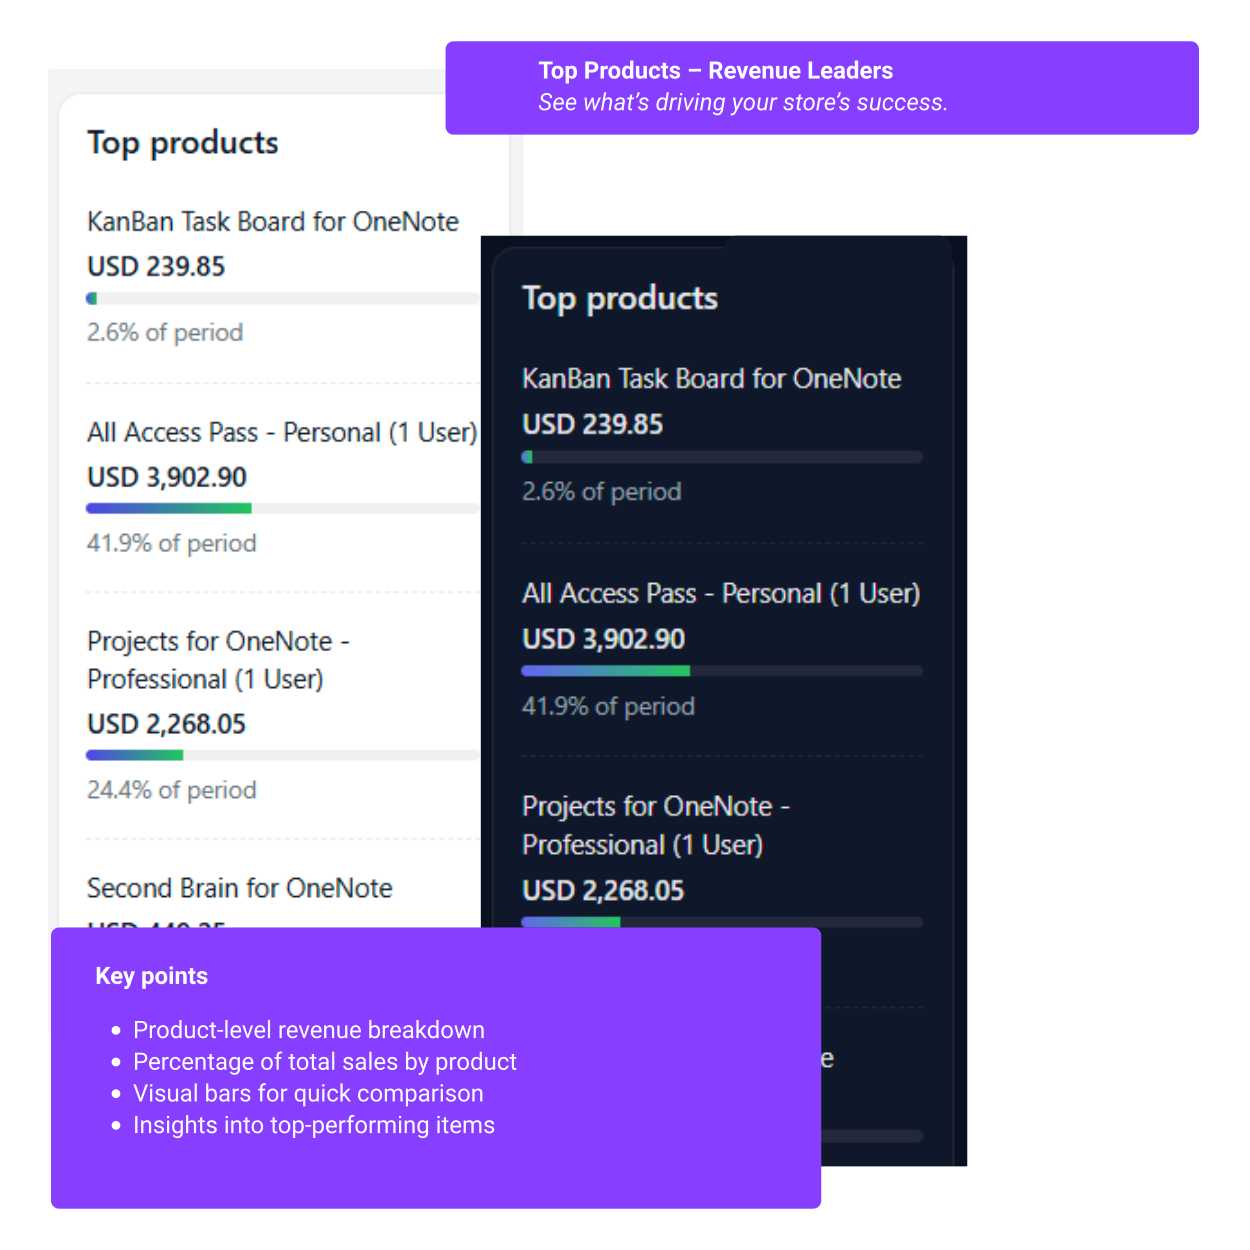Click the 2.6% progress bar in dark panel

coord(722,457)
